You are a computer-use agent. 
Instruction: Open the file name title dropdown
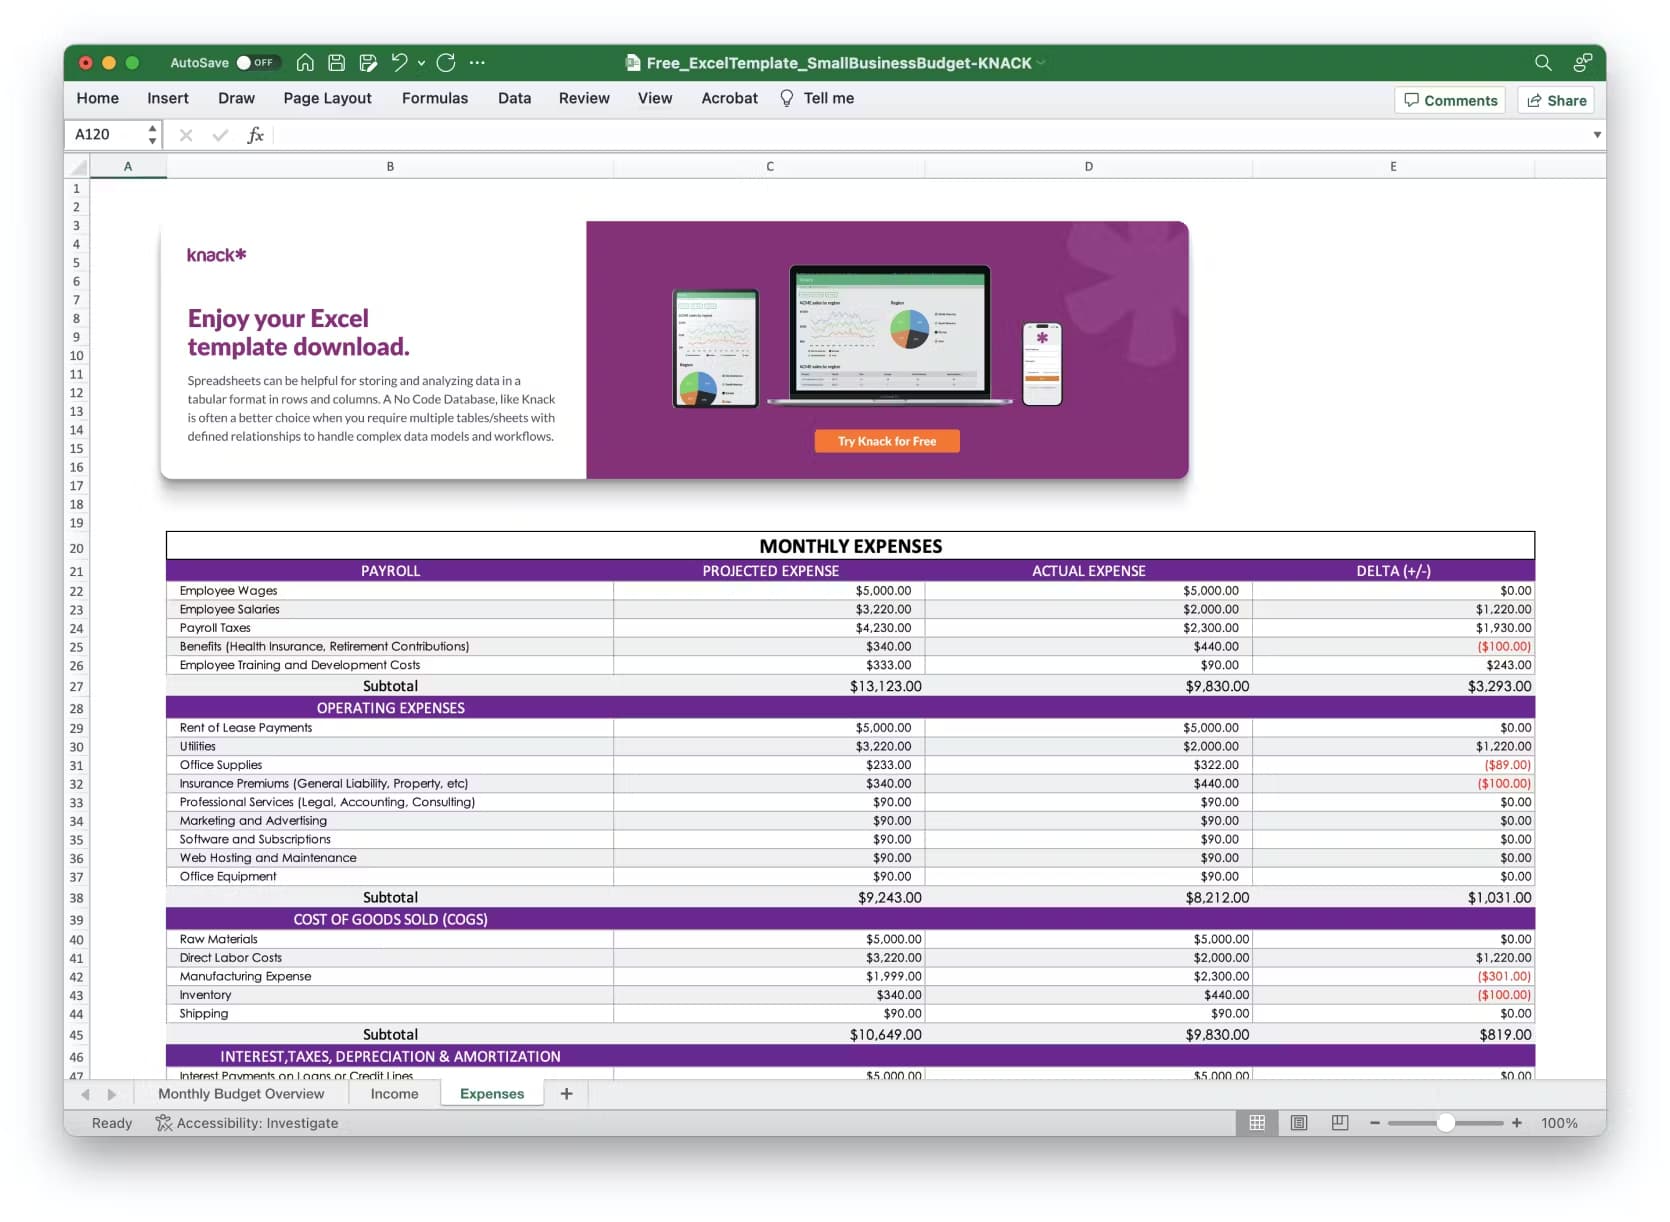(x=1041, y=63)
